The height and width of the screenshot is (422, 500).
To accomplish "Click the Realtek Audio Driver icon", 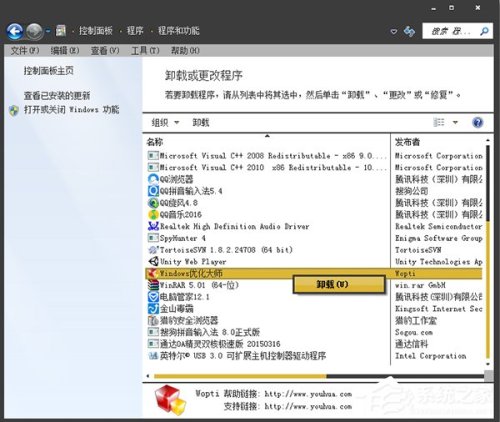I will (153, 226).
